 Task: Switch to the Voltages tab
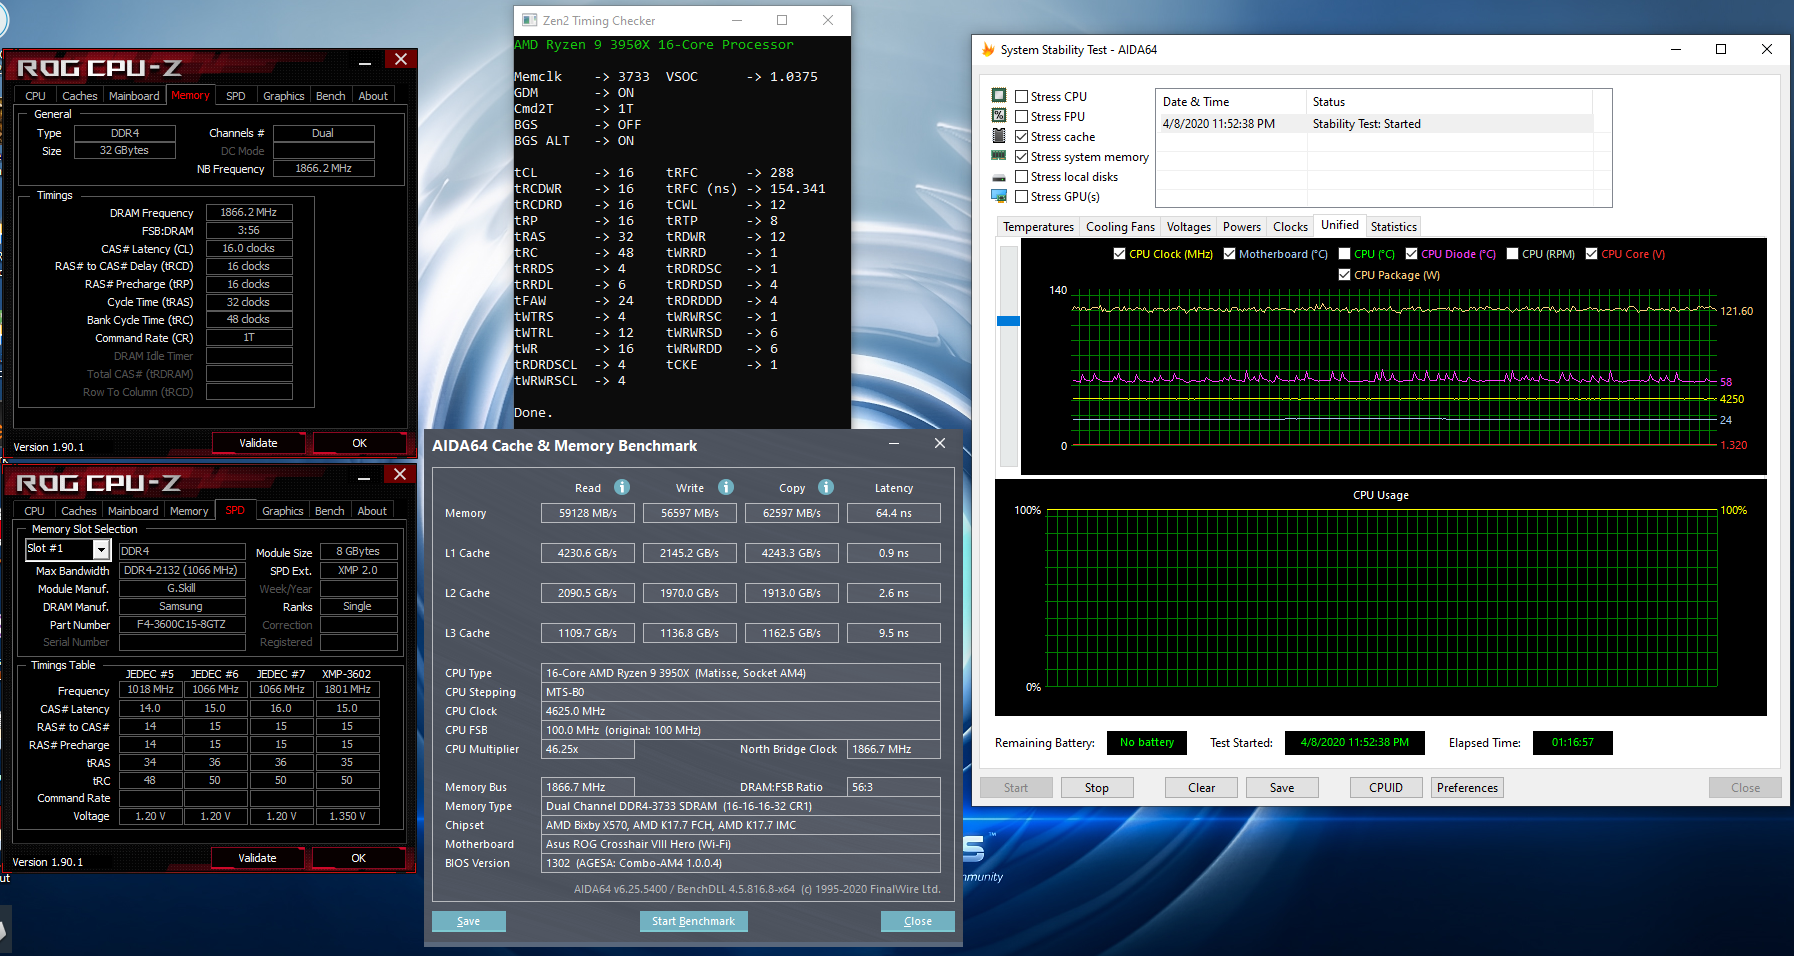1188,227
